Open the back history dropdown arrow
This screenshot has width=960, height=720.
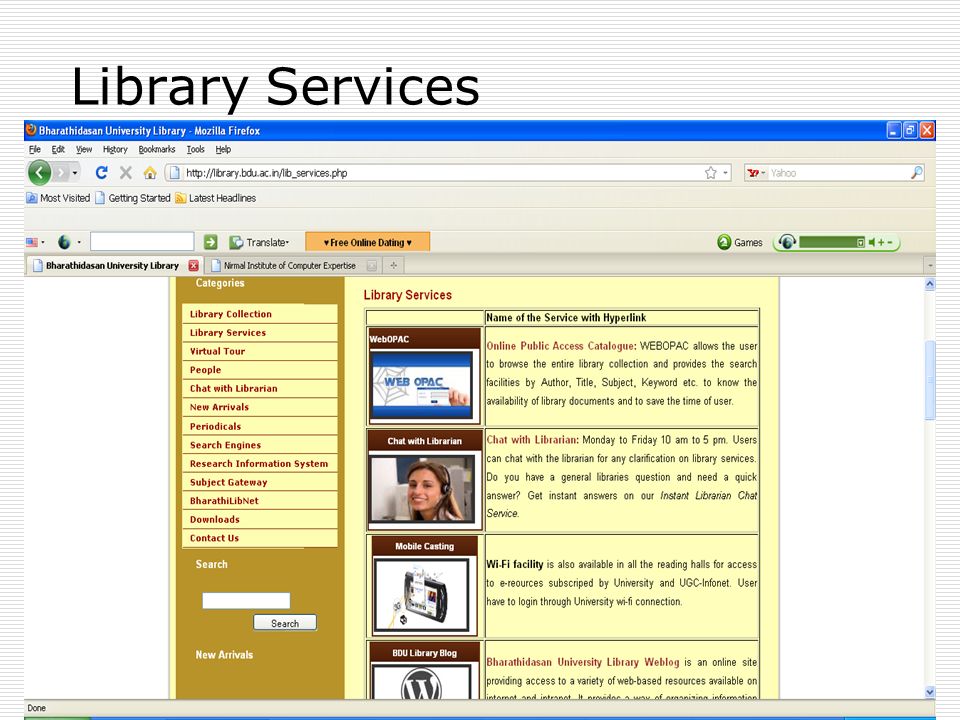(x=75, y=173)
